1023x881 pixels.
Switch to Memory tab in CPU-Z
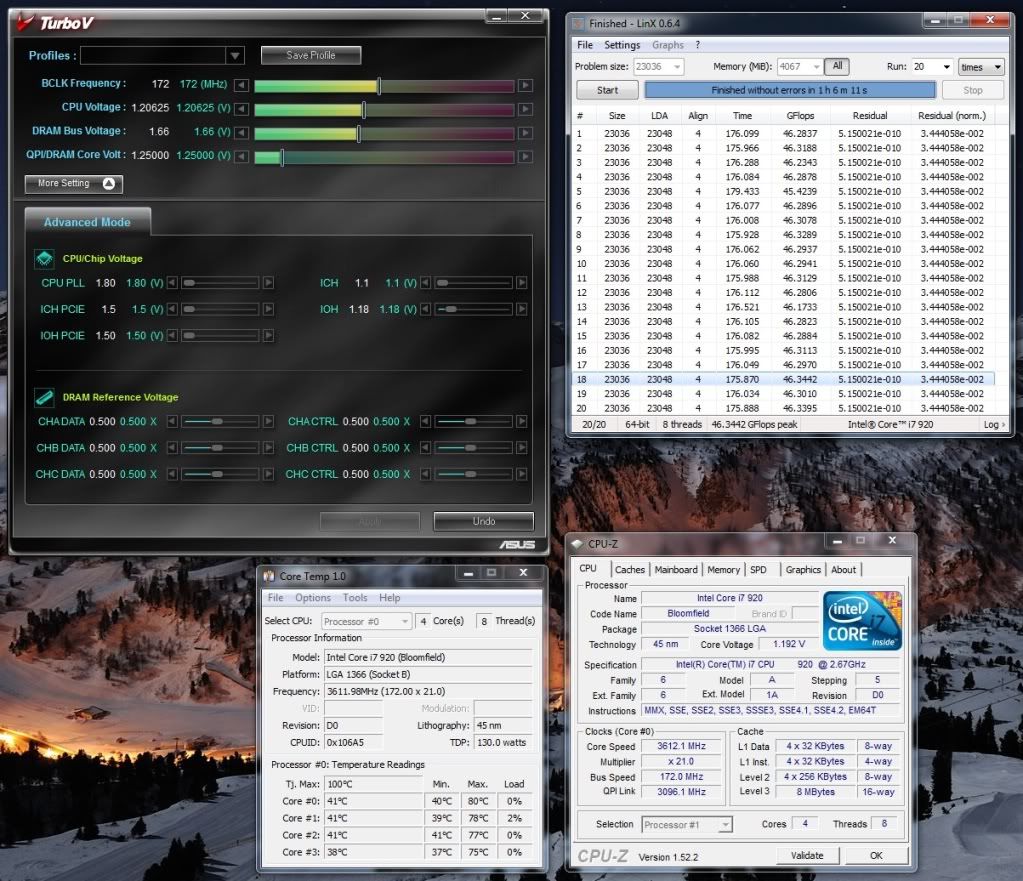724,570
